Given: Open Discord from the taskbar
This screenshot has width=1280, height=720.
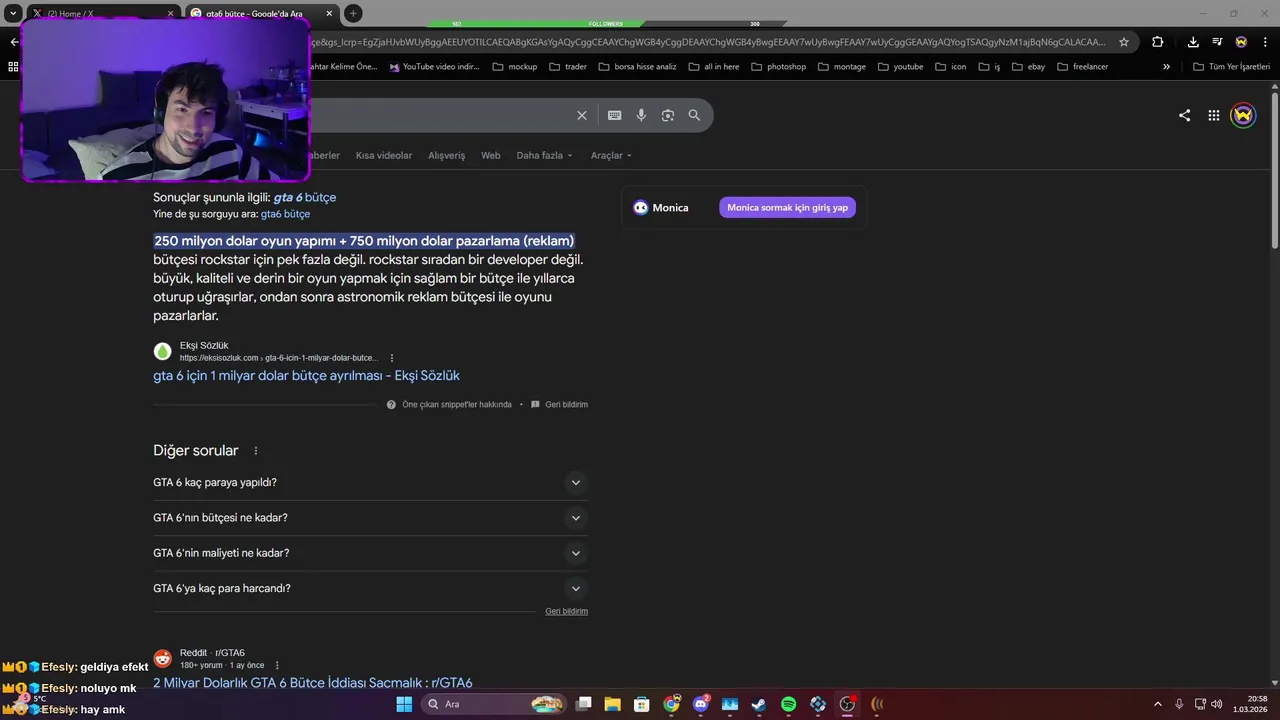Looking at the screenshot, I should [x=700, y=704].
